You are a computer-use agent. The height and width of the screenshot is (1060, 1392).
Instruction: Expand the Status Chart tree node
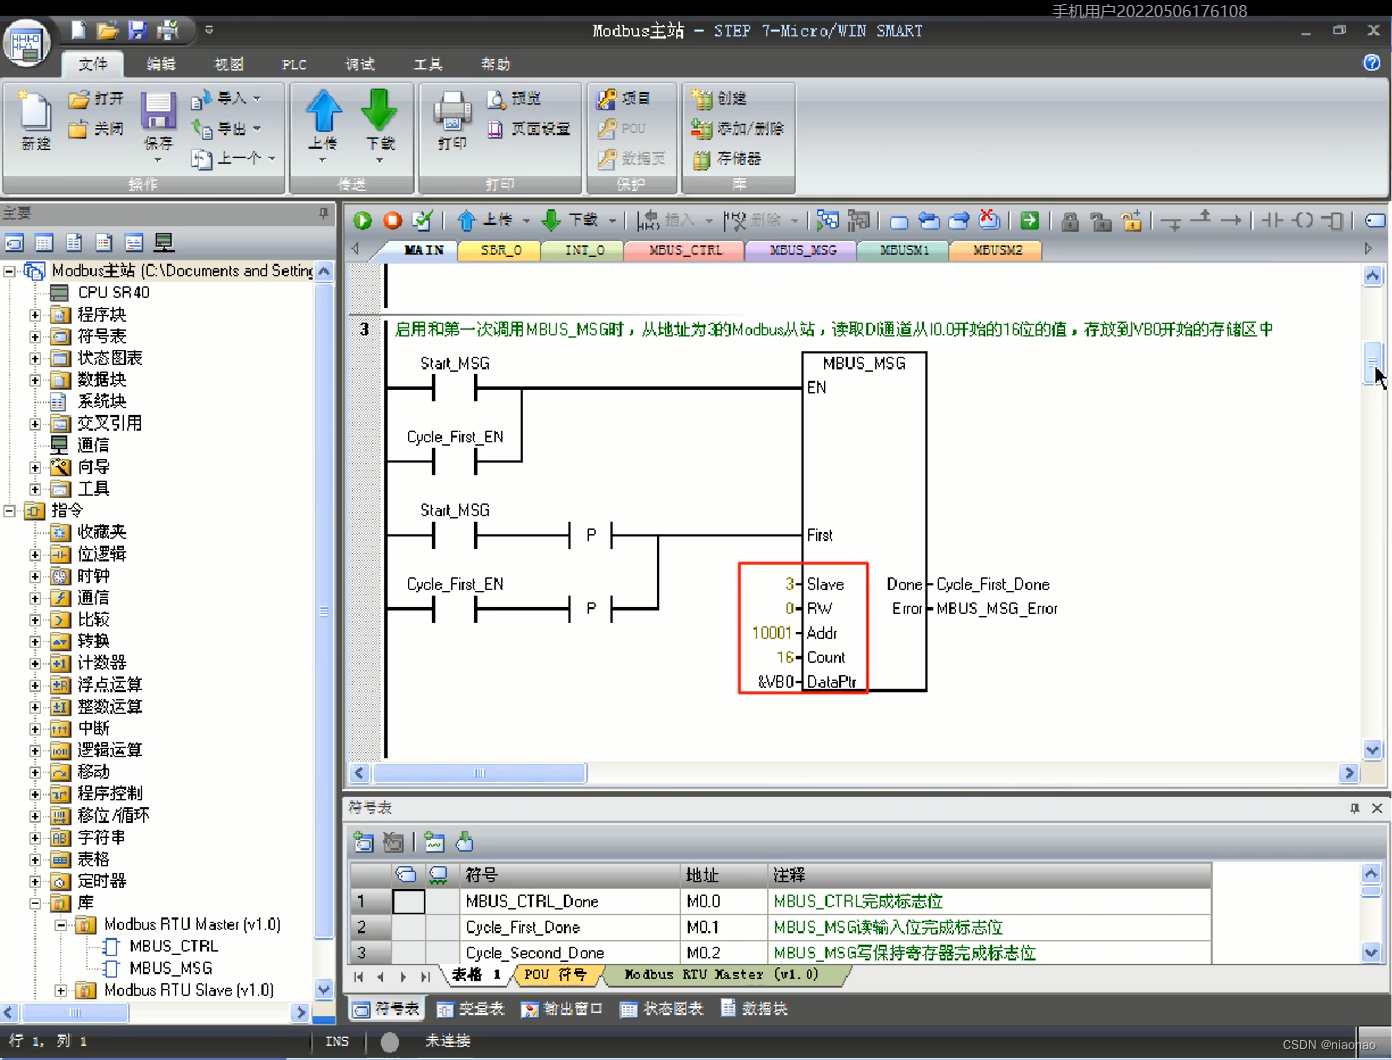click(x=35, y=358)
